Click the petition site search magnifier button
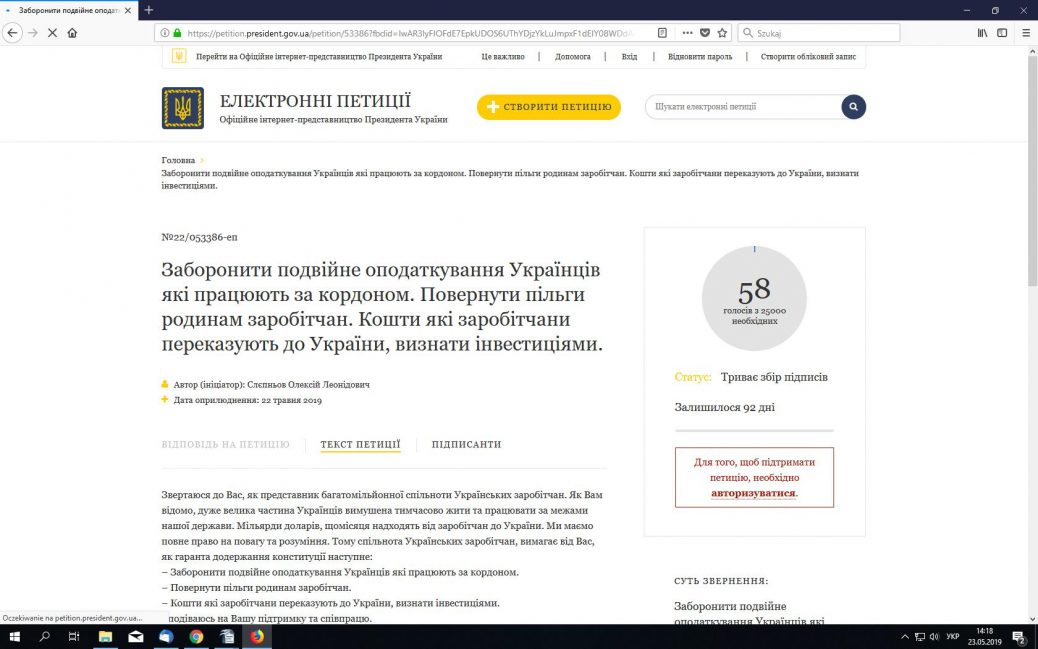The width and height of the screenshot is (1038, 649). (853, 107)
